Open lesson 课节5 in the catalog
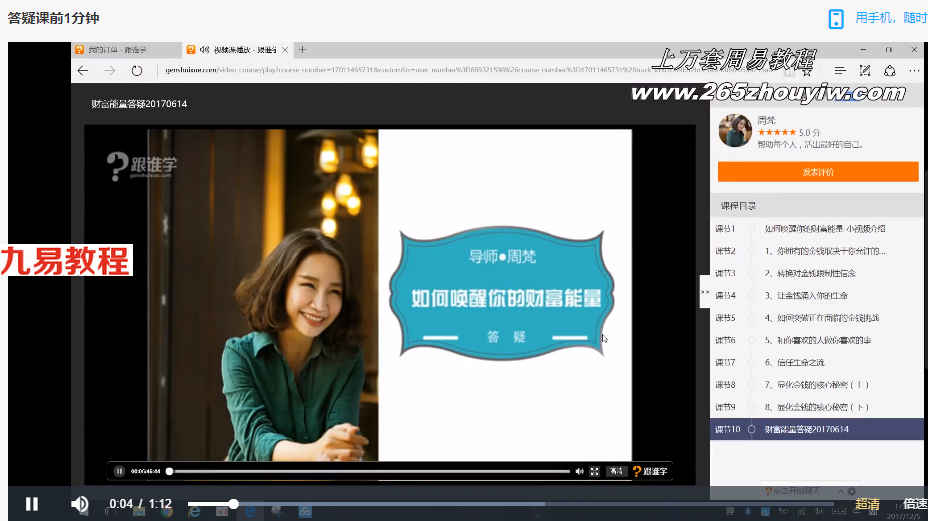 click(817, 318)
